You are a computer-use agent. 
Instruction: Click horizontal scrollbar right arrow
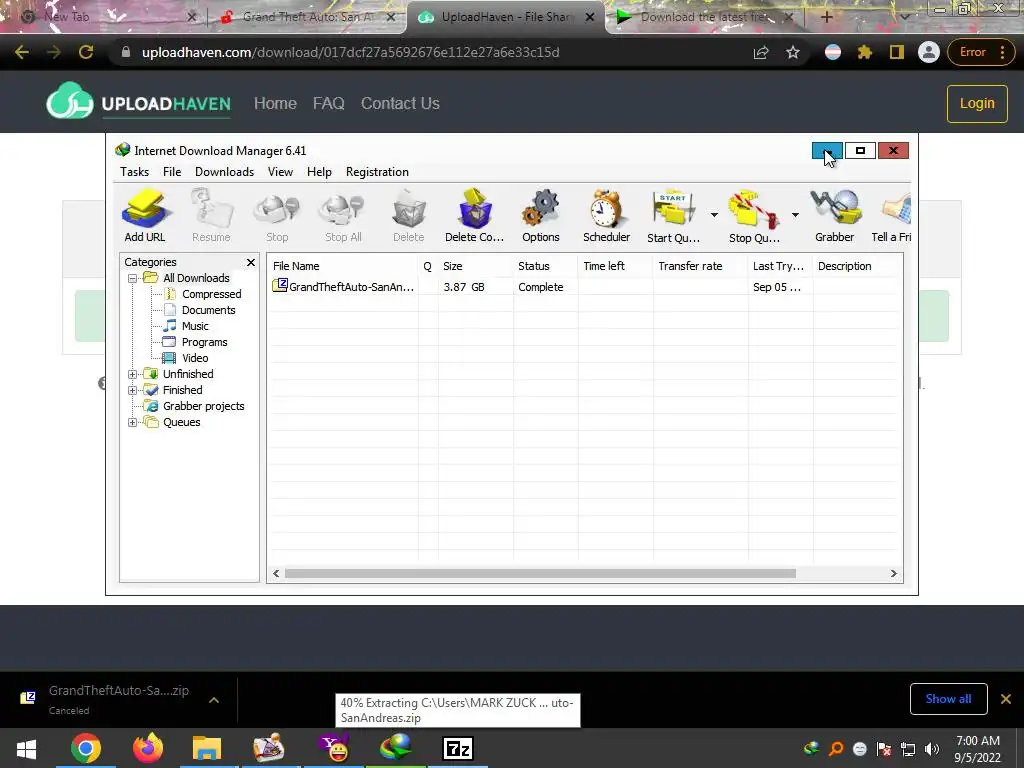tap(893, 573)
